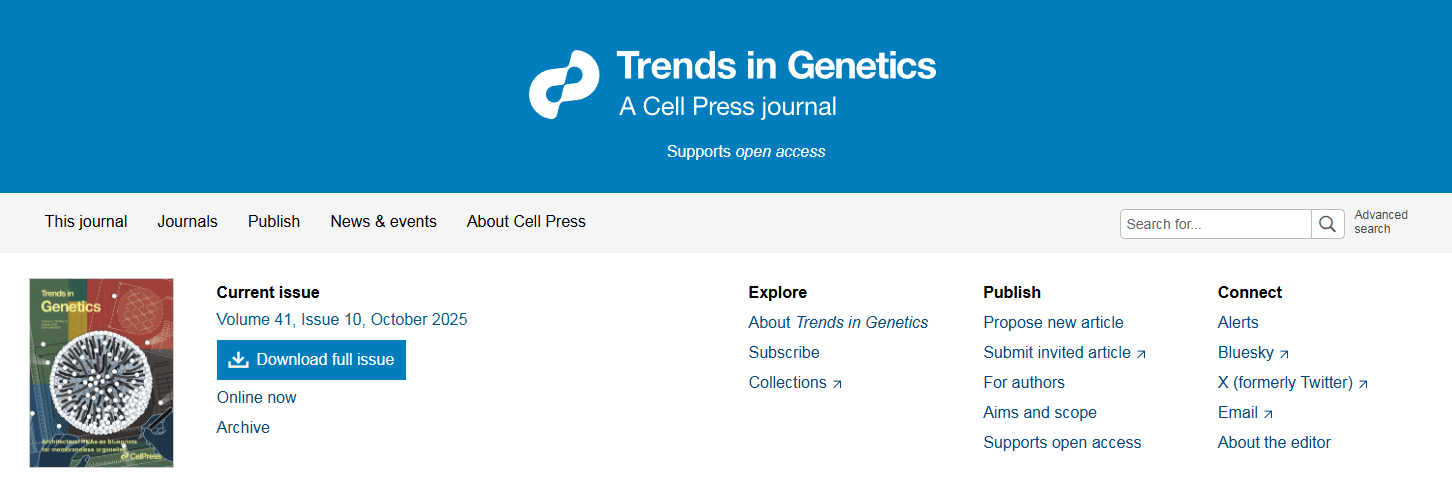This screenshot has height=499, width=1452.
Task: Click the Cell Press logo icon
Action: tap(564, 85)
